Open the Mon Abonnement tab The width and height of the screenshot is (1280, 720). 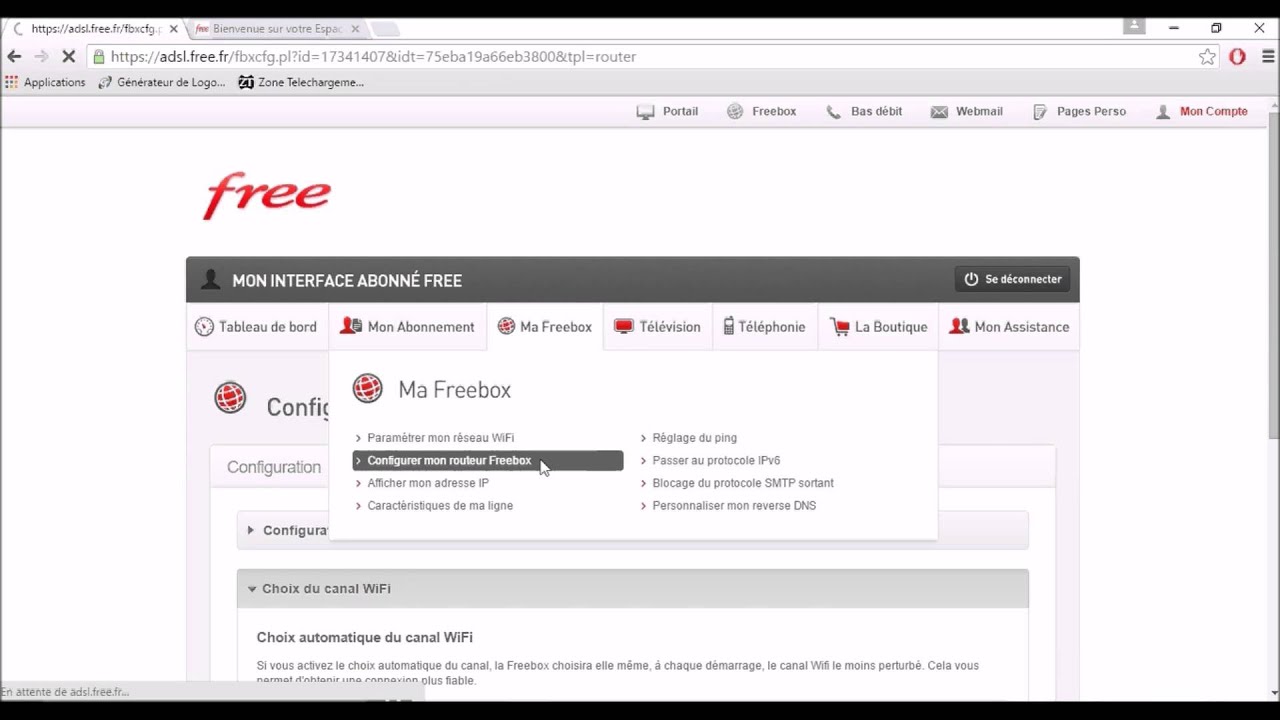click(407, 327)
